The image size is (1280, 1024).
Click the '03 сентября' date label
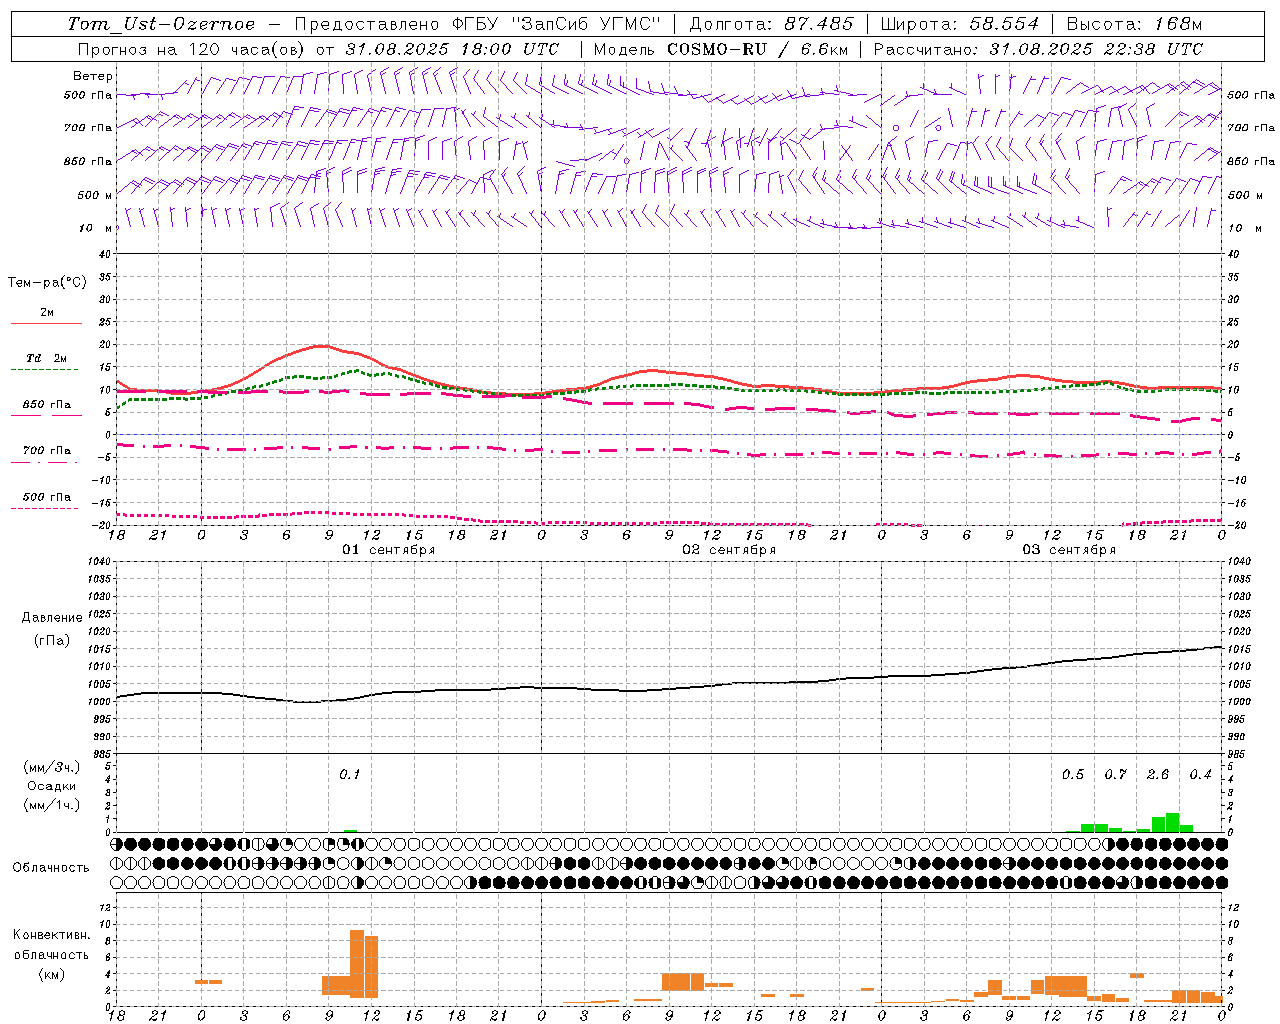pos(1069,550)
